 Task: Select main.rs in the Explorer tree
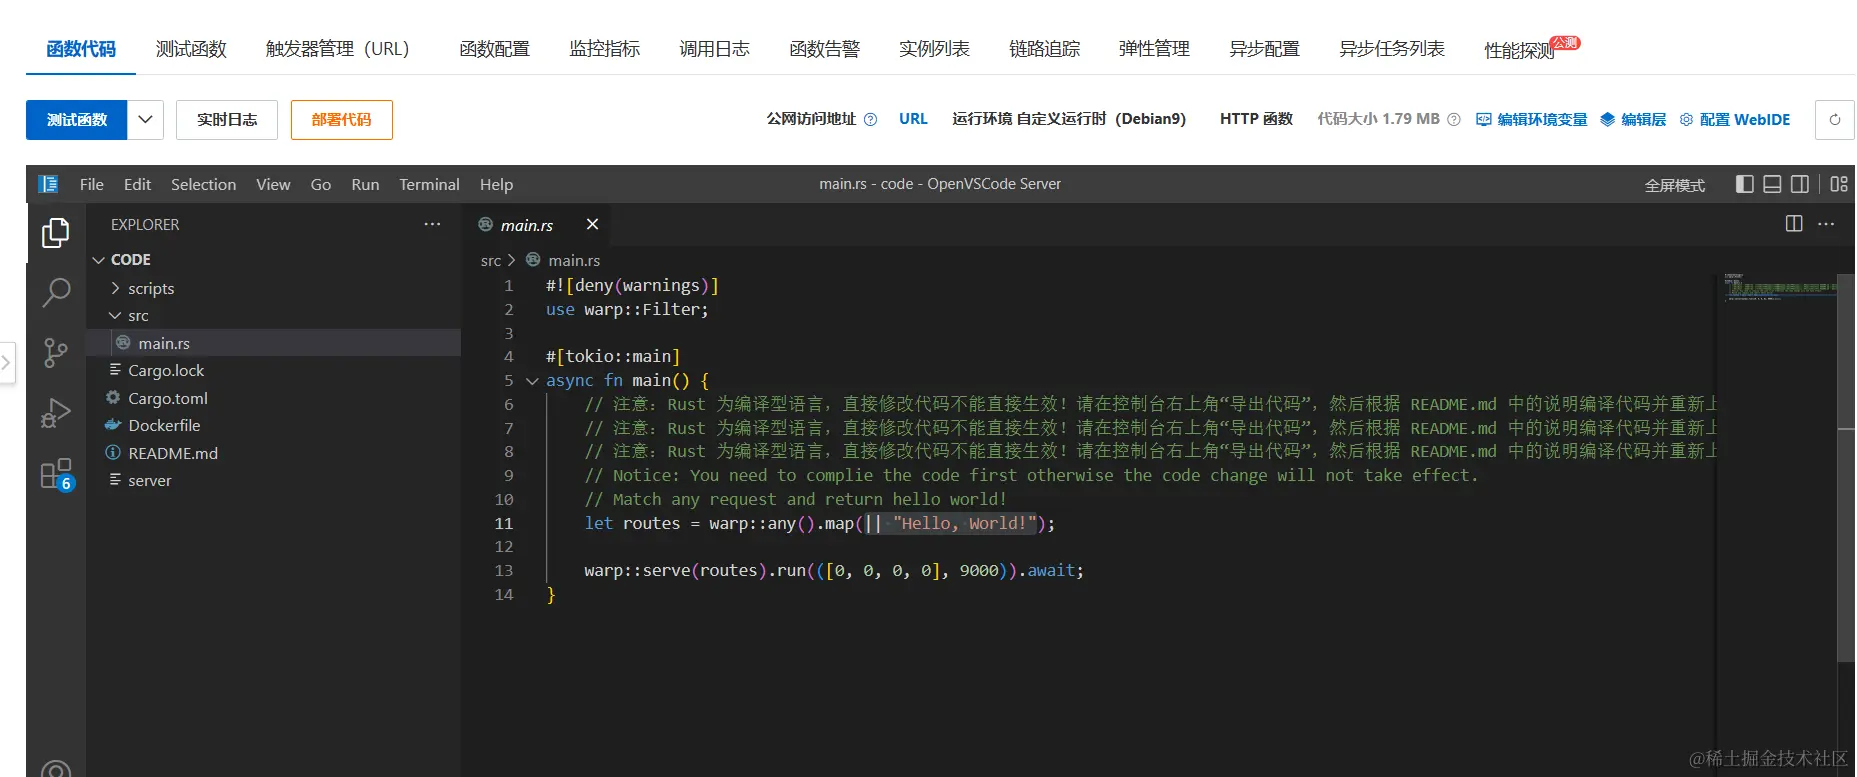pos(274,343)
